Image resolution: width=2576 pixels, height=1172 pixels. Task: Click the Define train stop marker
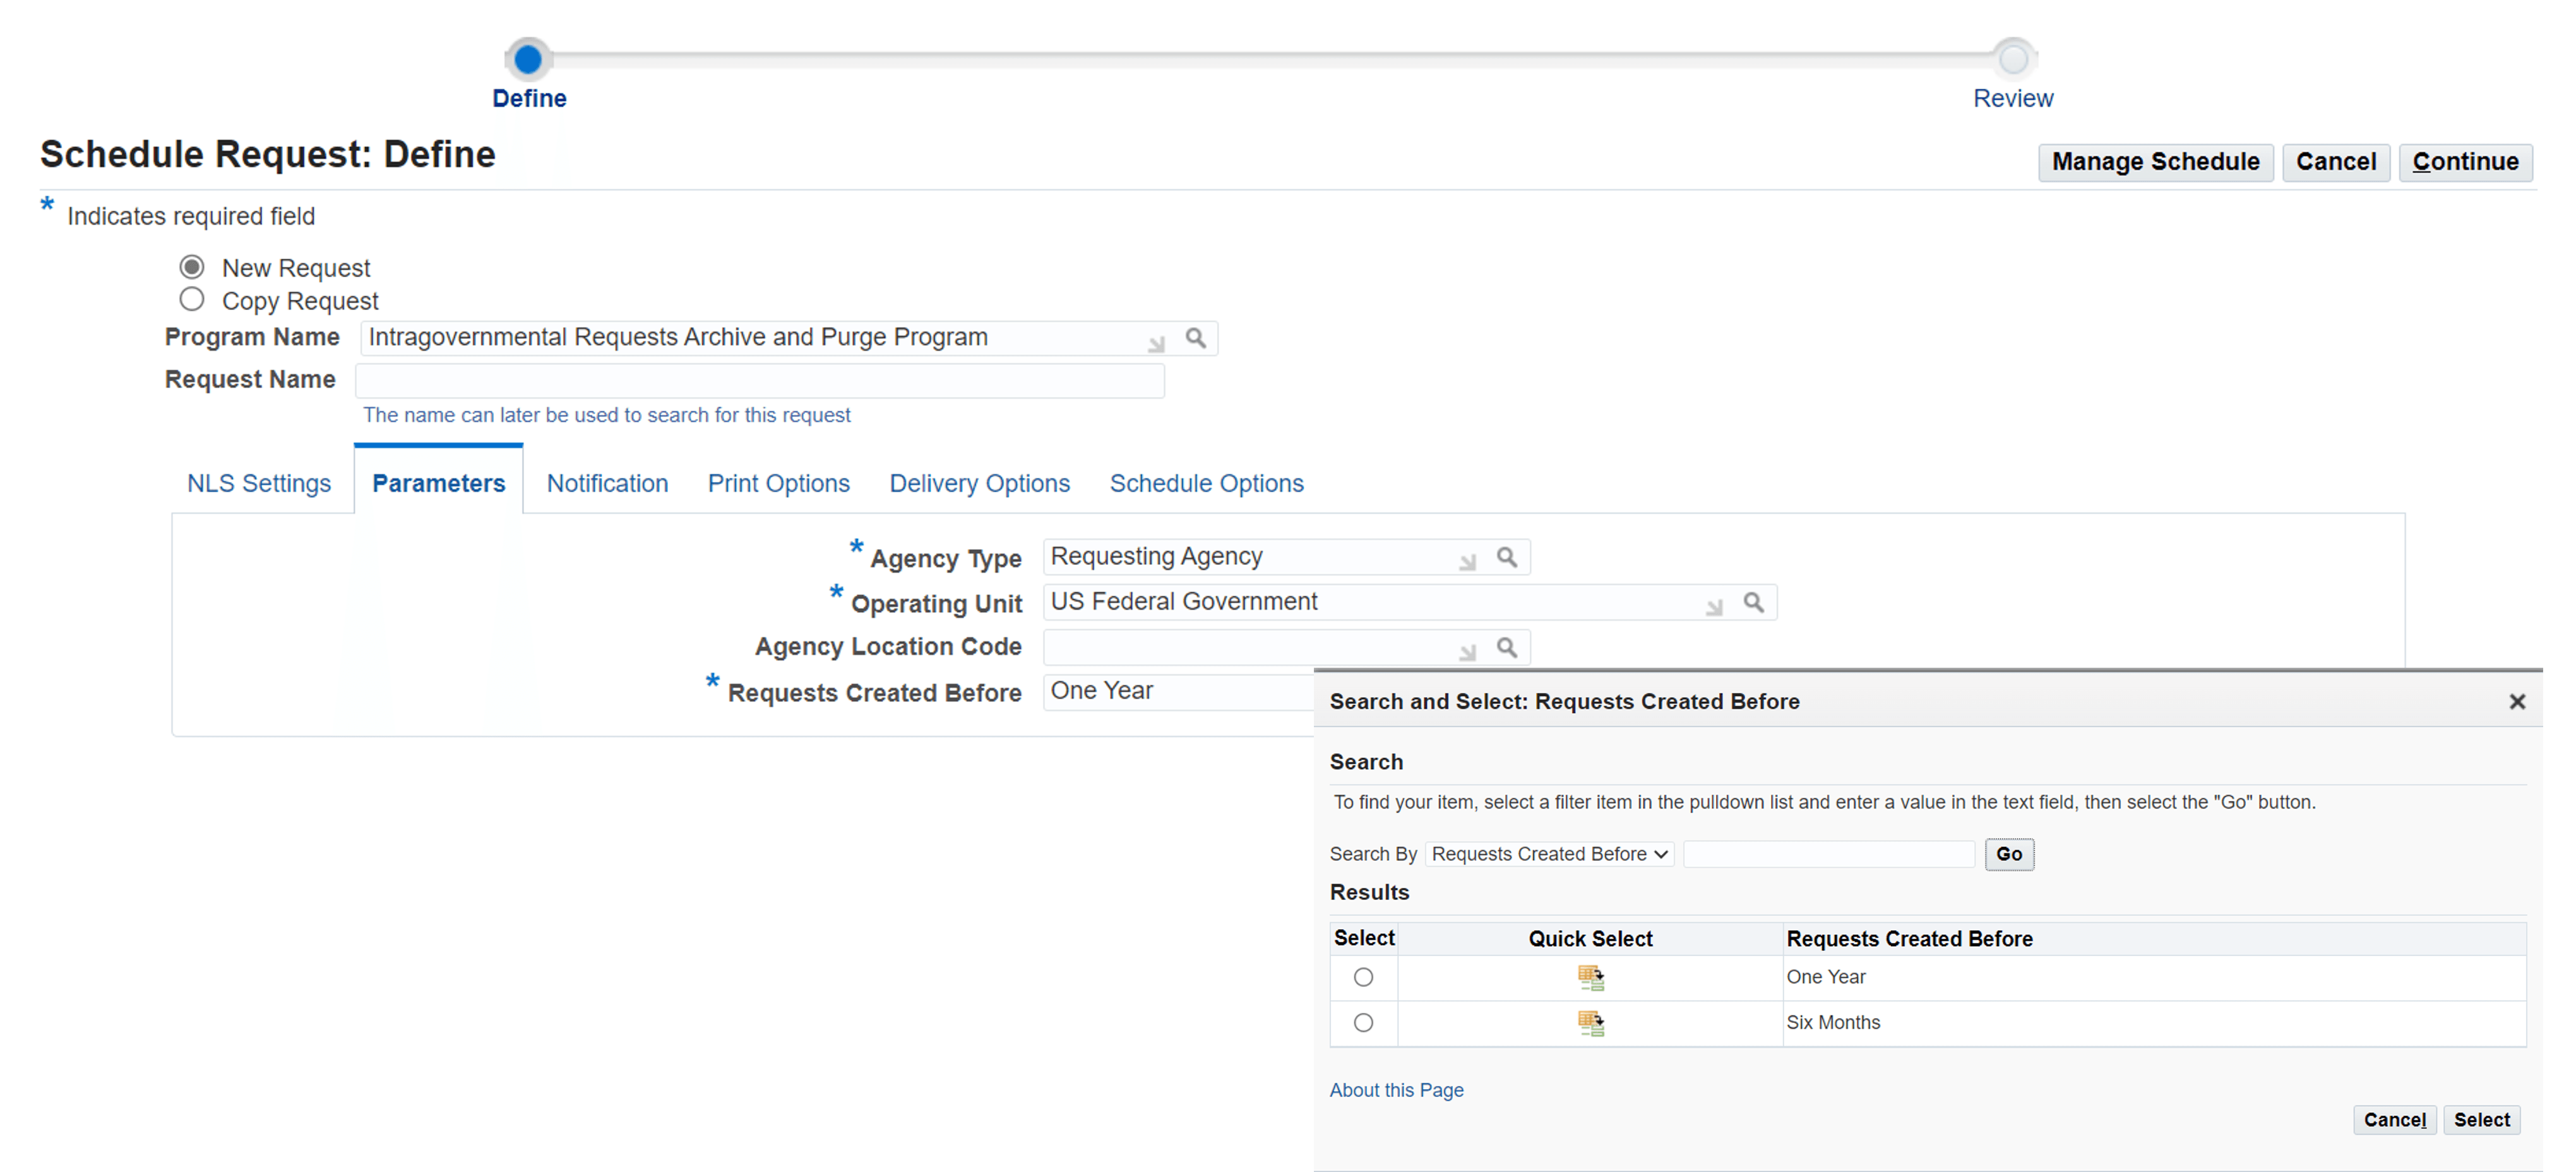click(529, 58)
